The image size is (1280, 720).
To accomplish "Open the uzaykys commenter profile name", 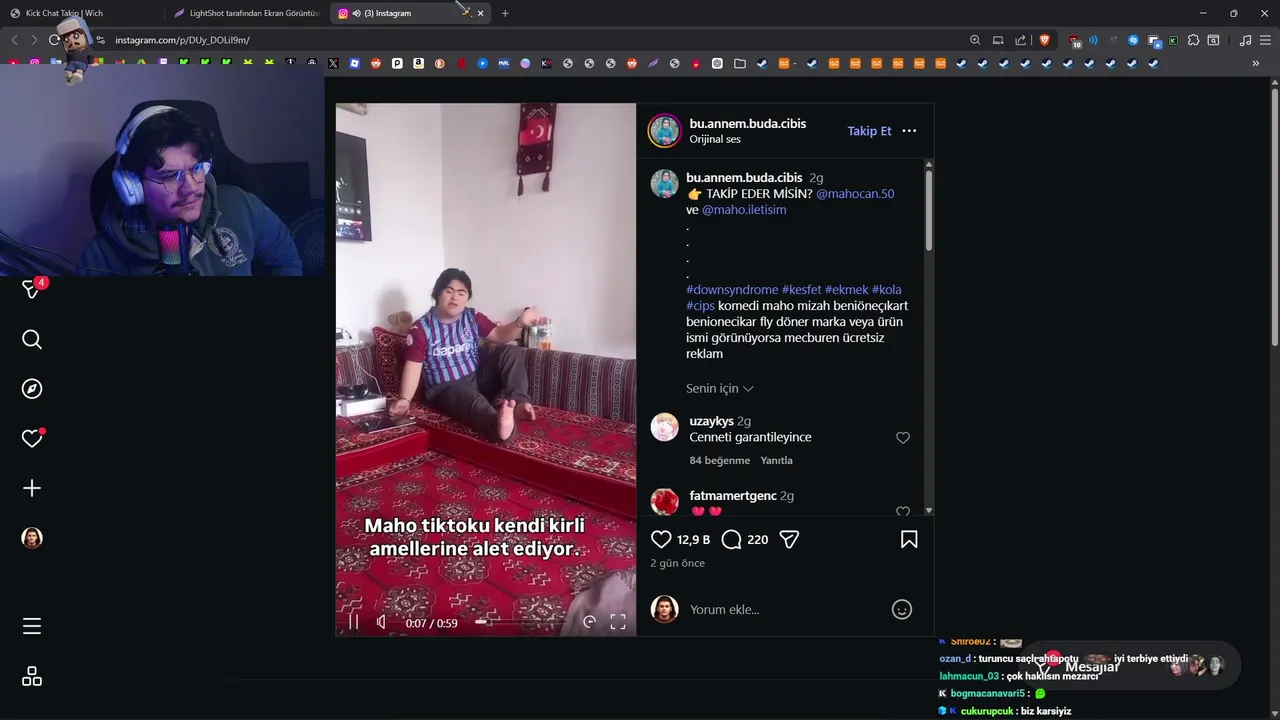I will click(x=711, y=421).
